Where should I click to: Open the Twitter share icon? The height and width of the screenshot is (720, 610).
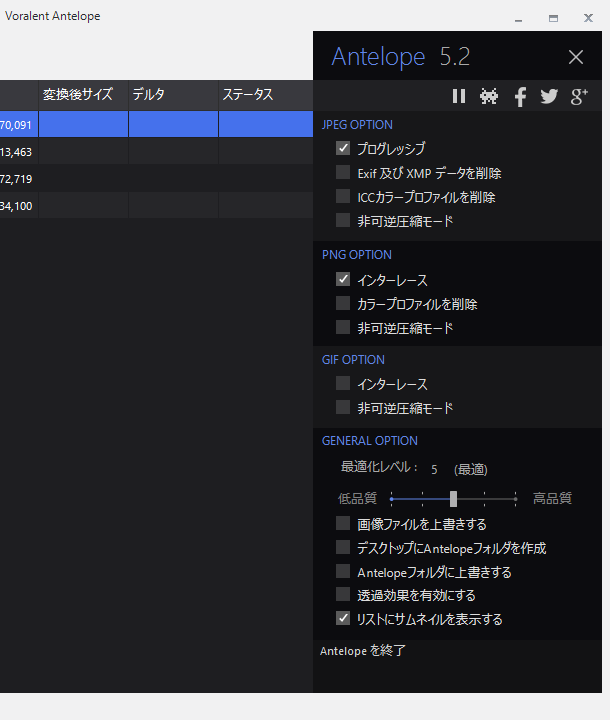tap(549, 96)
